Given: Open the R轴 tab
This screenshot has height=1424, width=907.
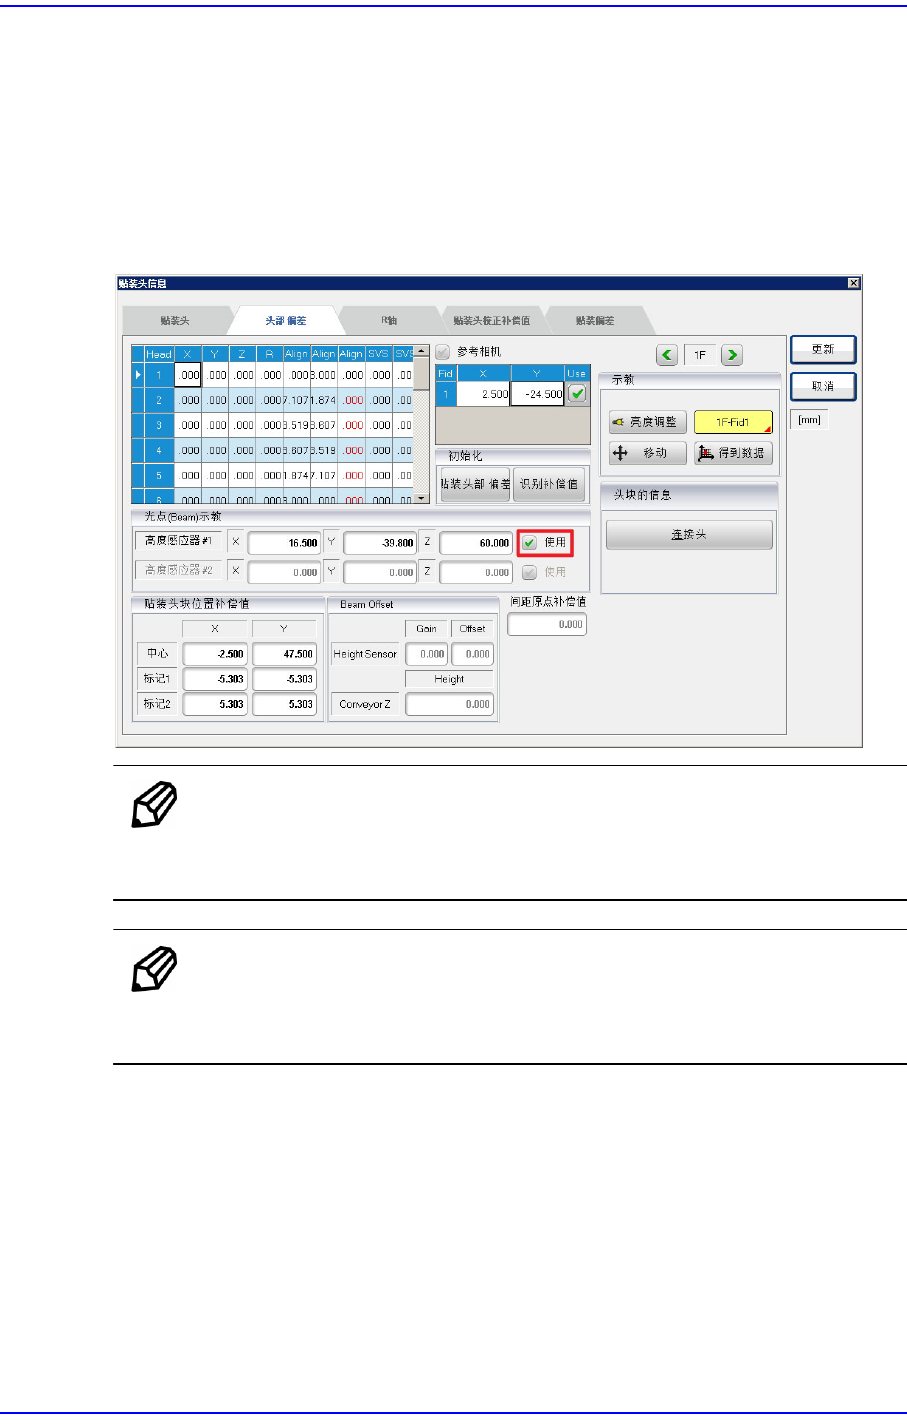Looking at the screenshot, I should [389, 321].
